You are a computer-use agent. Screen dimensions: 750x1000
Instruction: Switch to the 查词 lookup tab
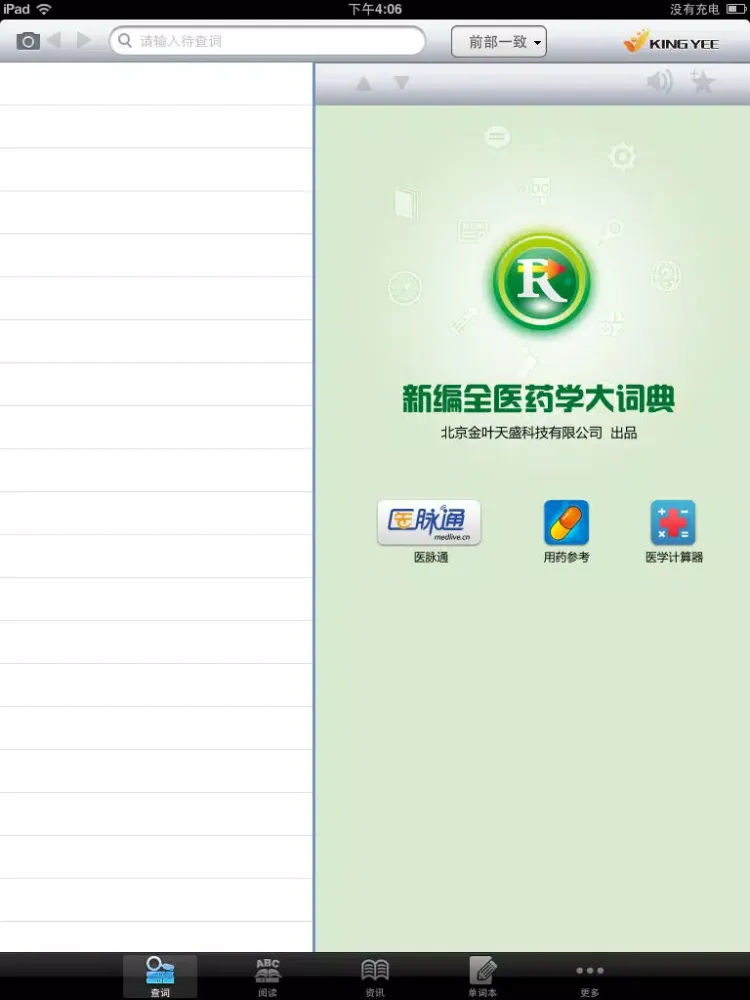point(160,976)
